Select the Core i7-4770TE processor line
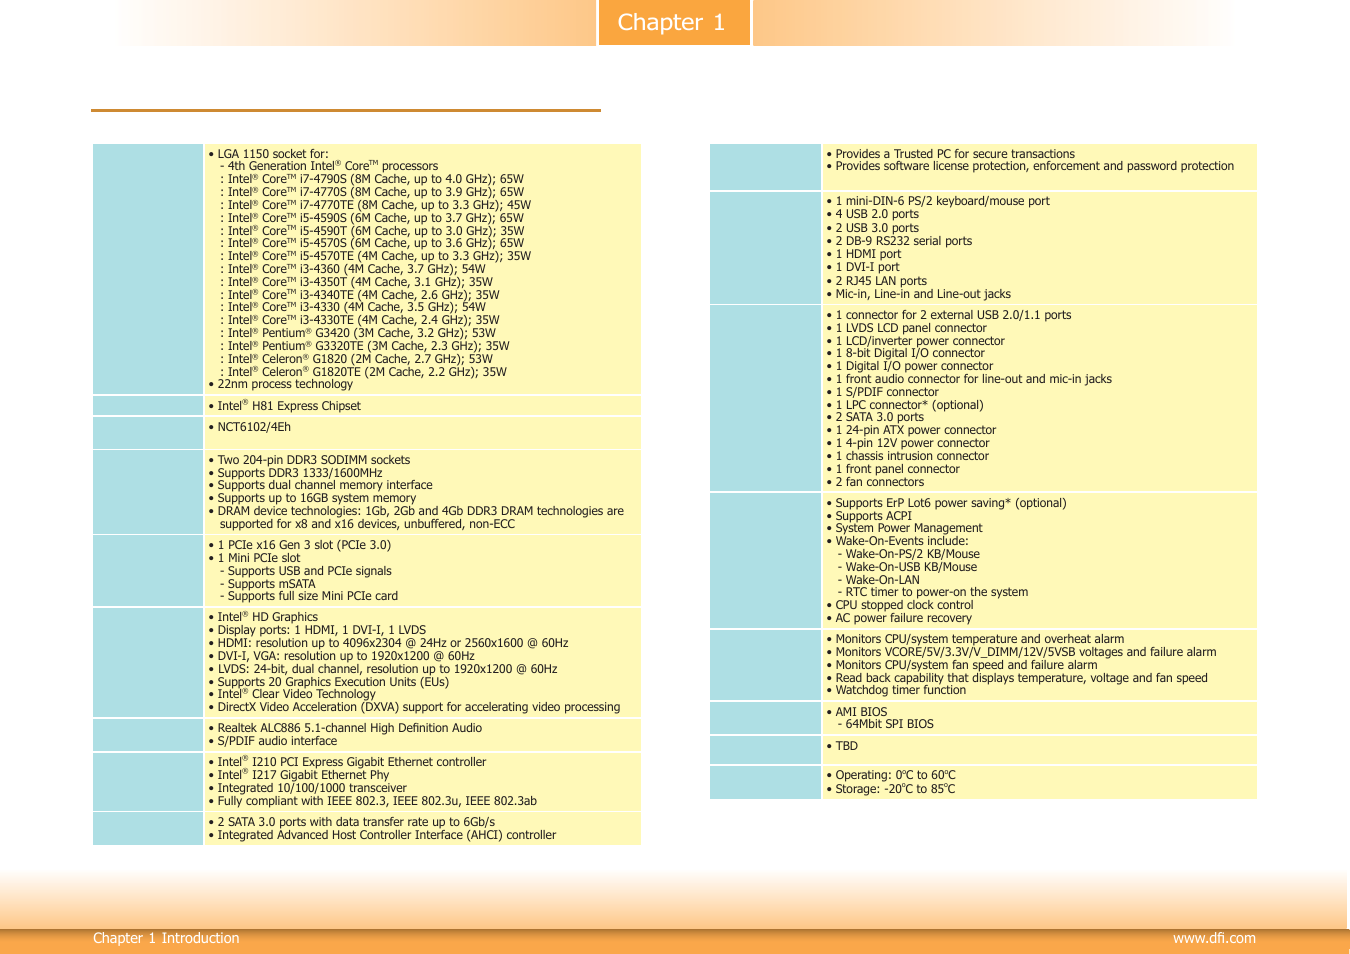This screenshot has height=954, width=1350. (375, 205)
